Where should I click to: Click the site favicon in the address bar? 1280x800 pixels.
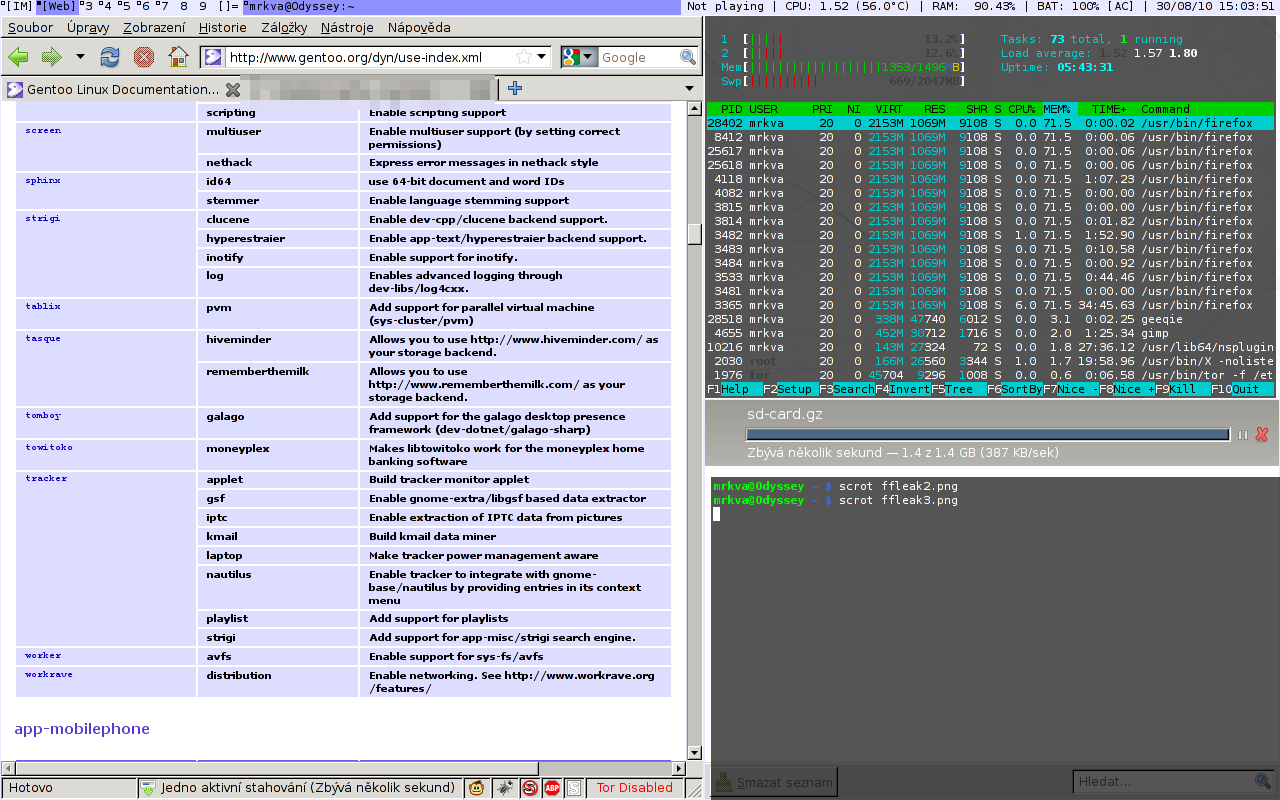[214, 57]
